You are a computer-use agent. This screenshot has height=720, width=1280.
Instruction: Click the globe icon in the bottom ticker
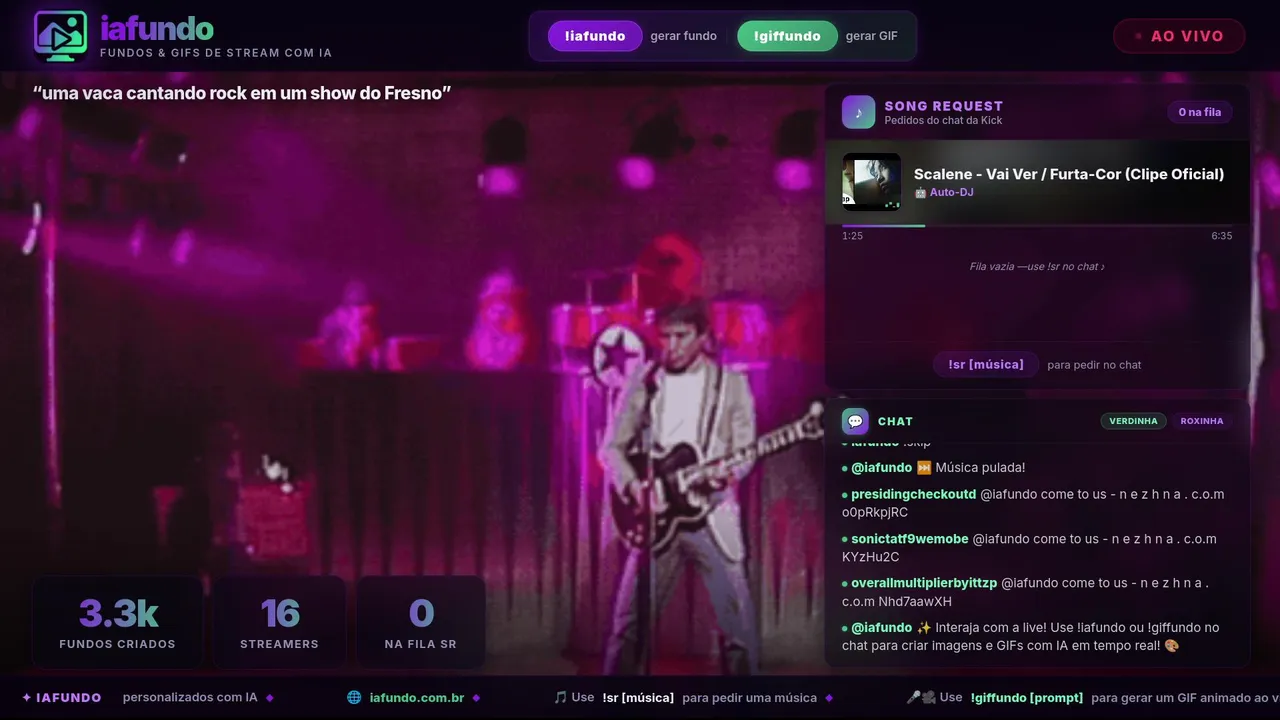pos(354,697)
